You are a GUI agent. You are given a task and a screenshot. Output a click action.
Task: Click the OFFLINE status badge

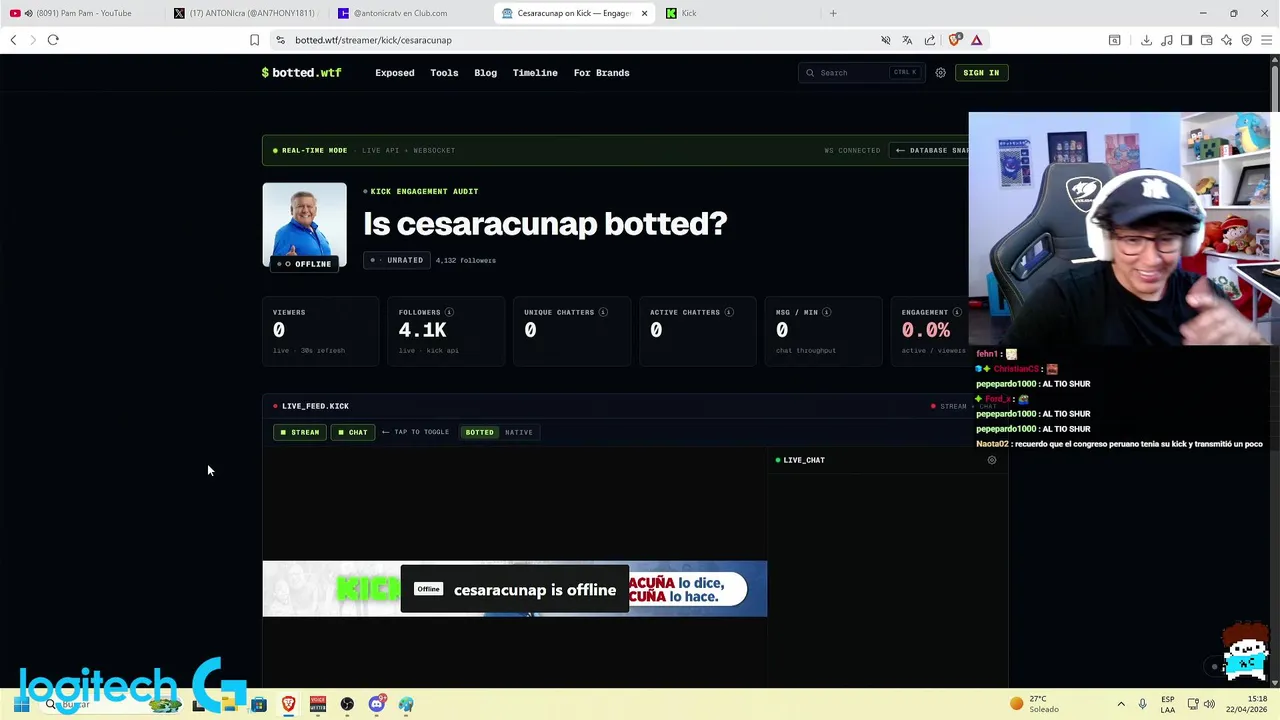(305, 264)
